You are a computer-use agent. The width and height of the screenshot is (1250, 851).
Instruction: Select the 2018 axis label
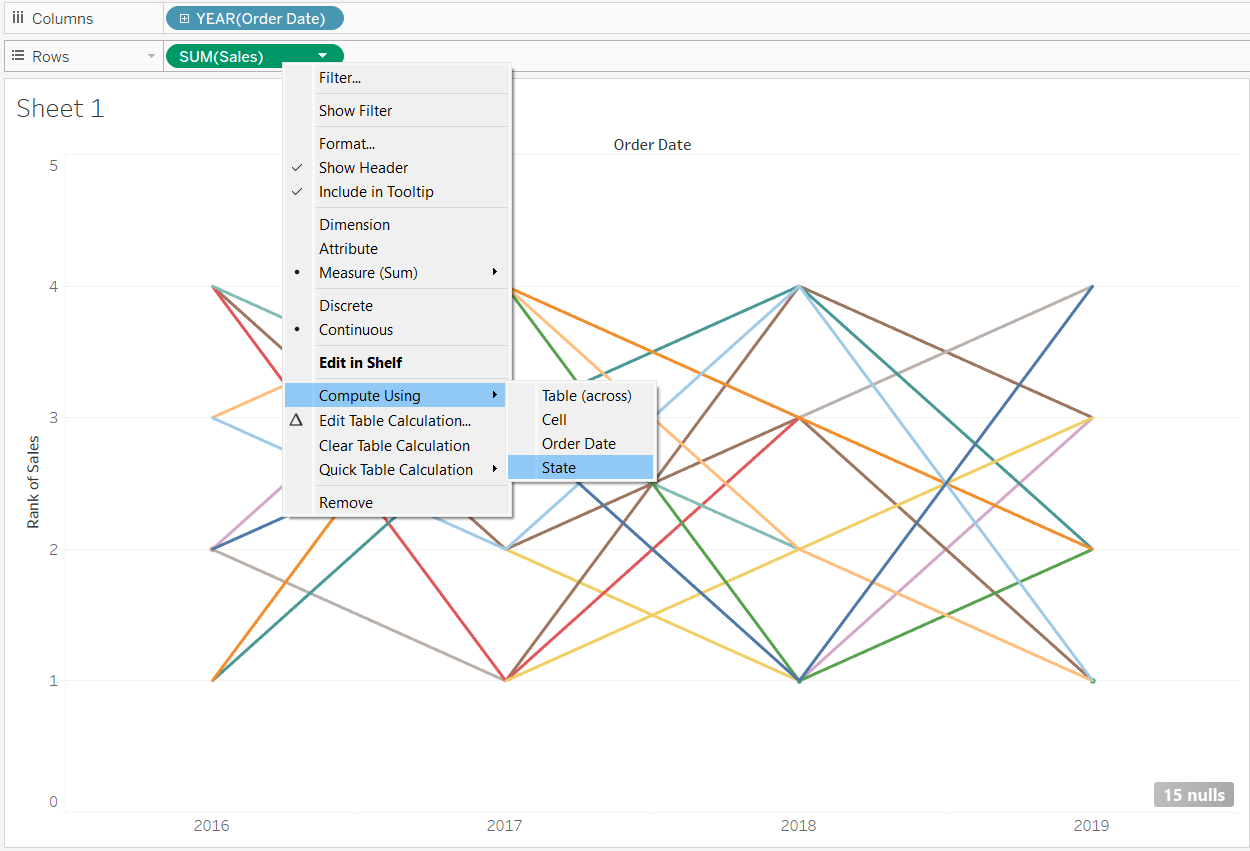pos(798,826)
